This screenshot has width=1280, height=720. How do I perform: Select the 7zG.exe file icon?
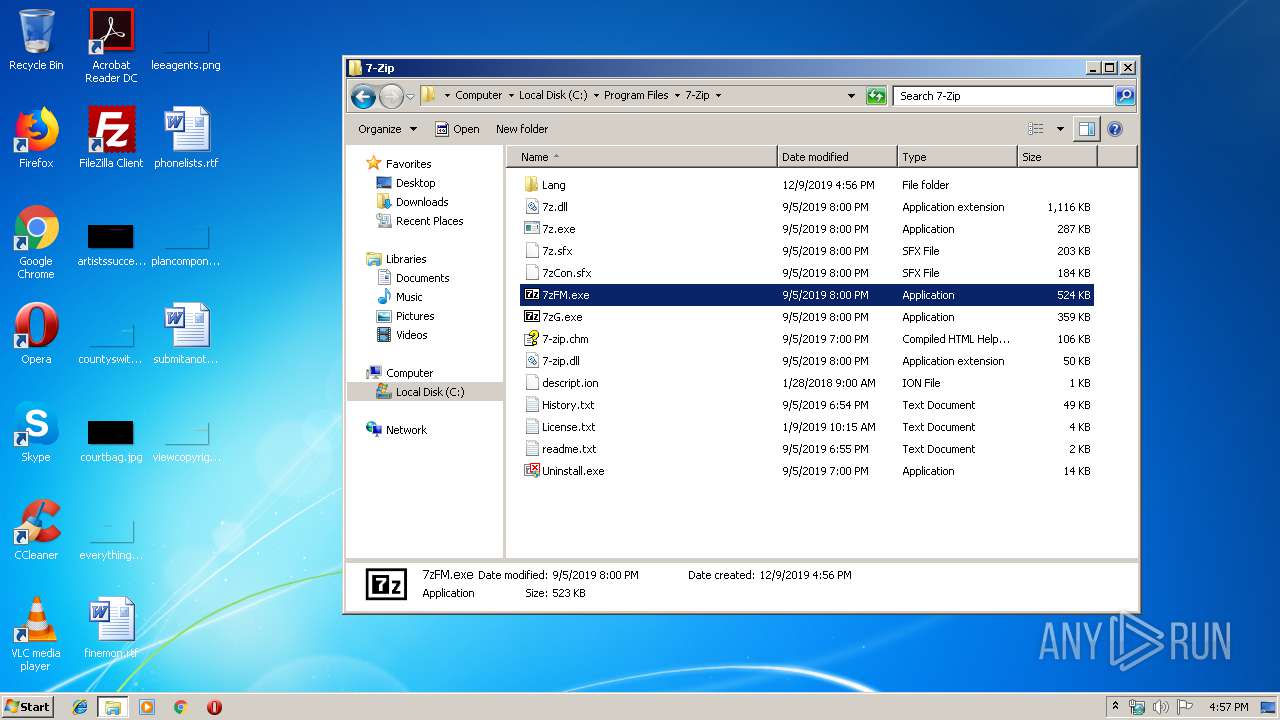click(532, 317)
